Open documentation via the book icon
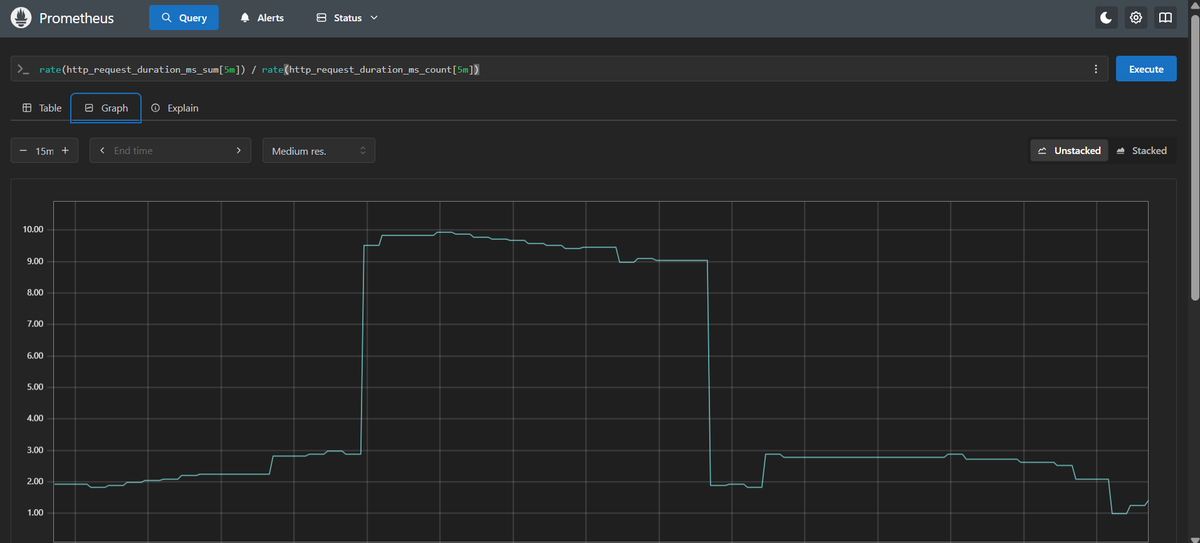The image size is (1200, 543). click(x=1164, y=18)
